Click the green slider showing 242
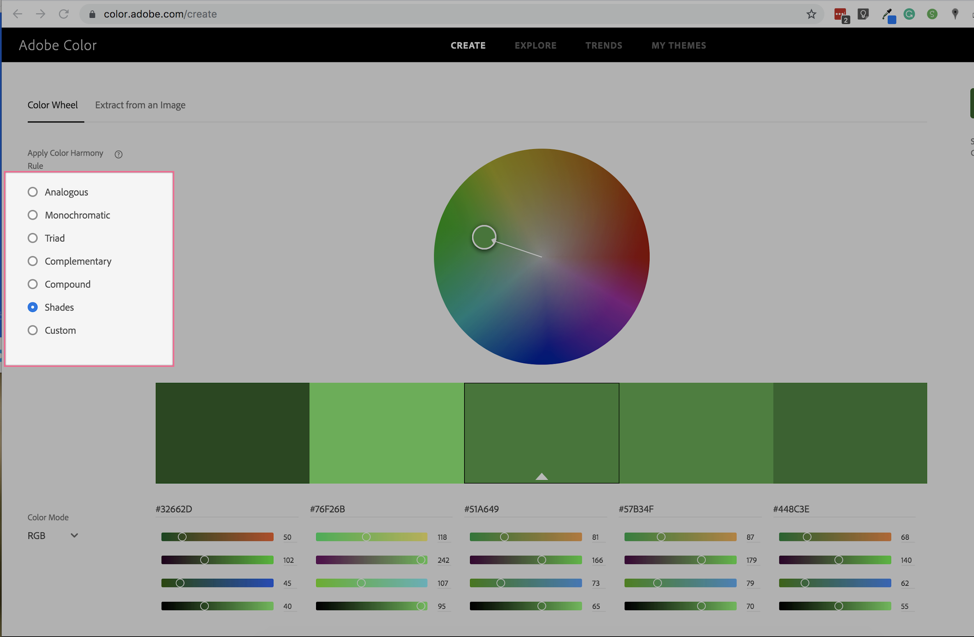This screenshot has width=974, height=637. [371, 560]
